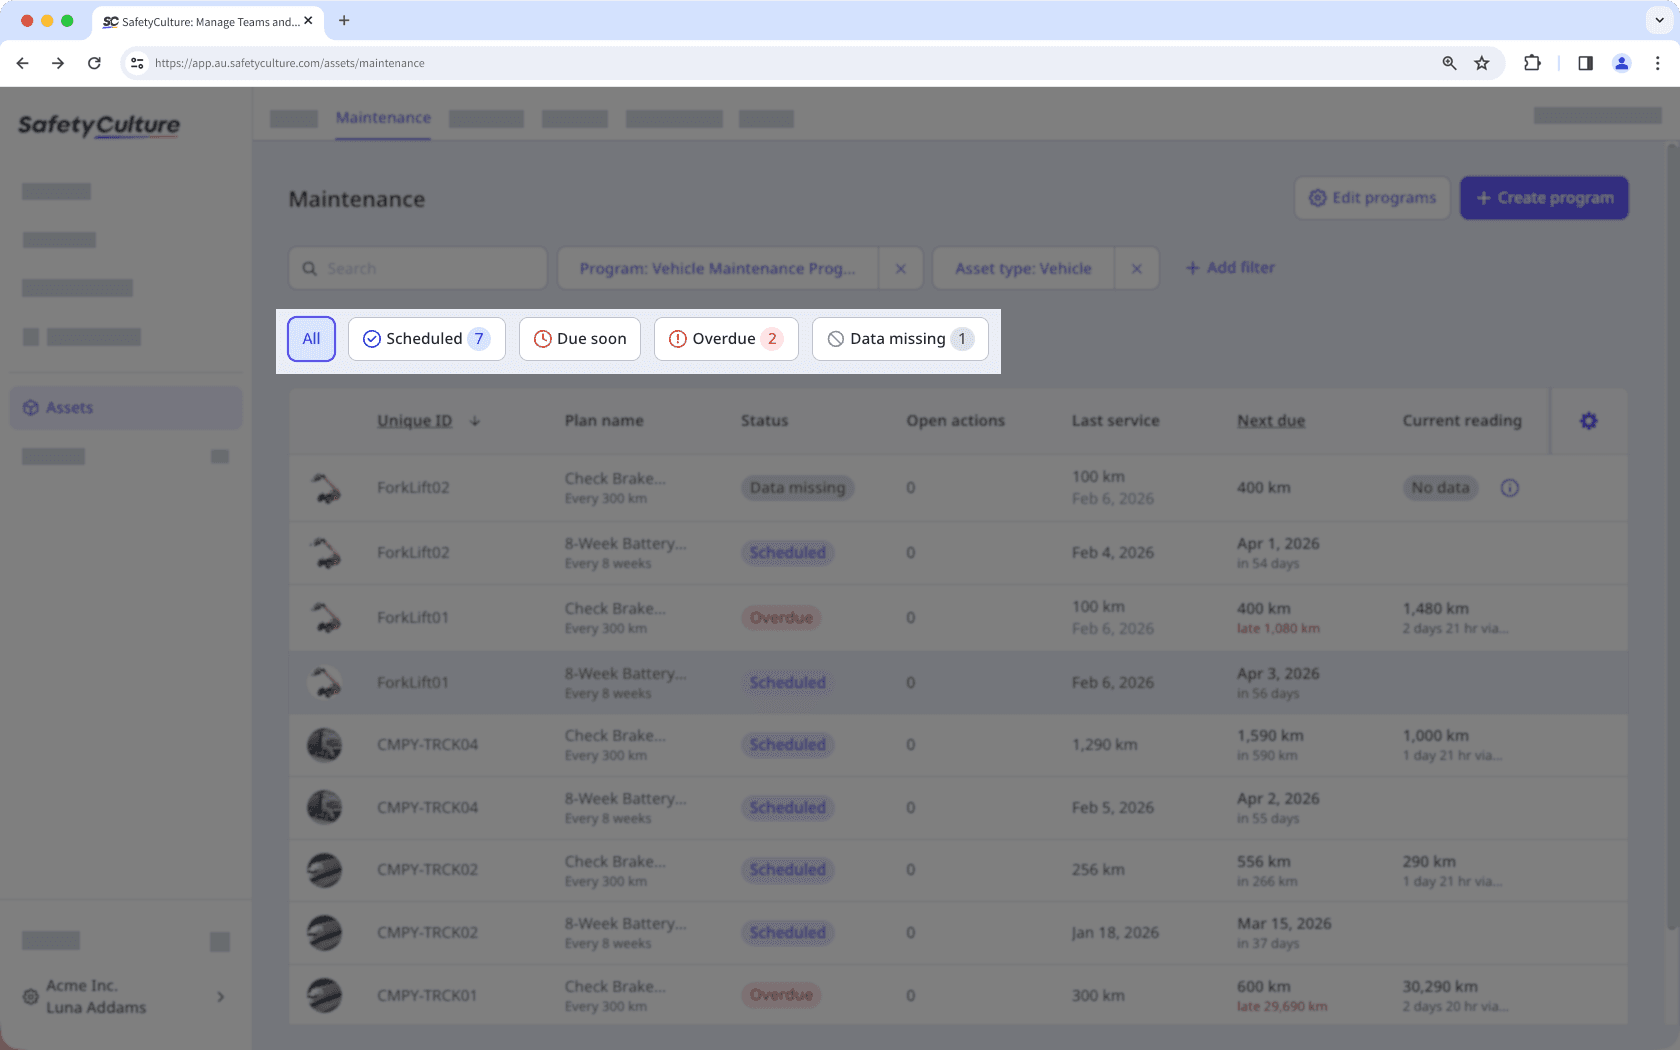Open the Add filter menu
Image resolution: width=1680 pixels, height=1050 pixels.
[x=1229, y=267]
